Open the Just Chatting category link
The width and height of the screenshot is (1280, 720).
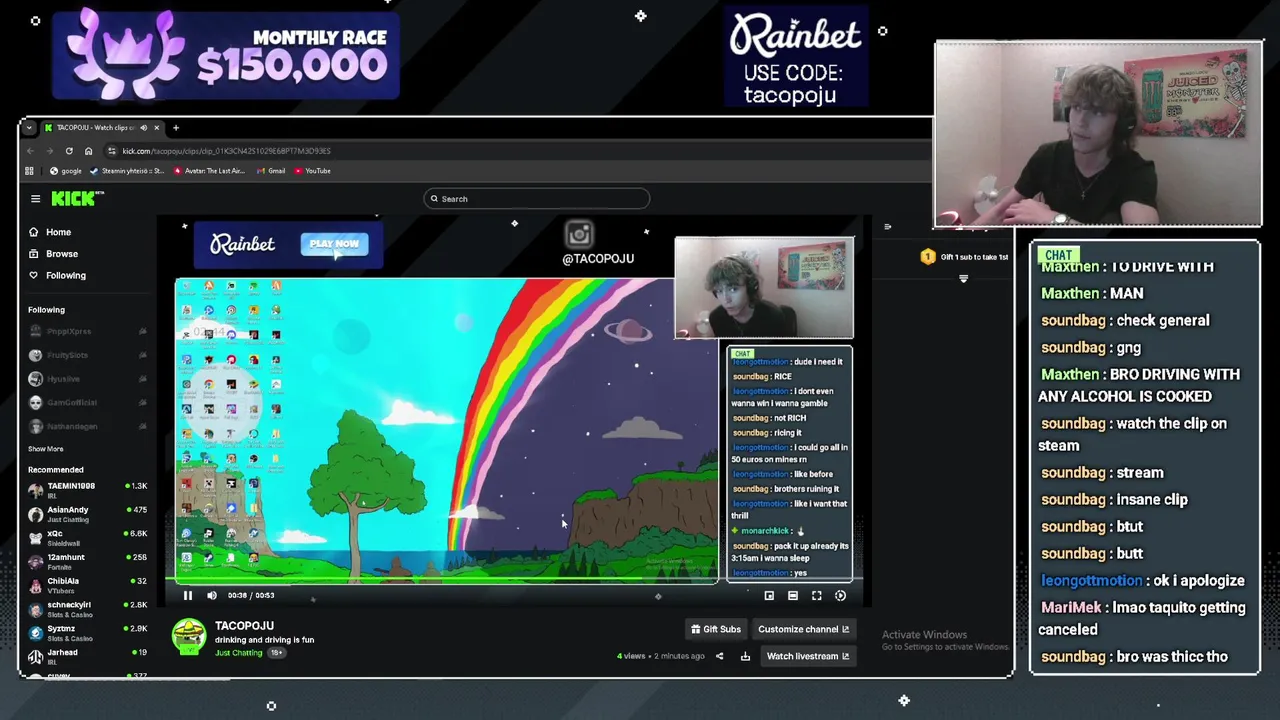click(x=238, y=653)
